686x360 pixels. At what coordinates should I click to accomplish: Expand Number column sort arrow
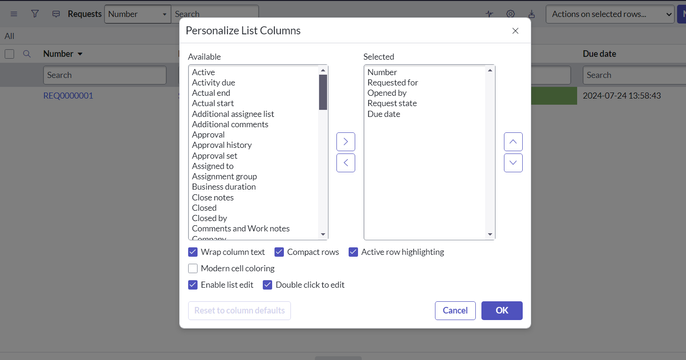[x=80, y=54]
